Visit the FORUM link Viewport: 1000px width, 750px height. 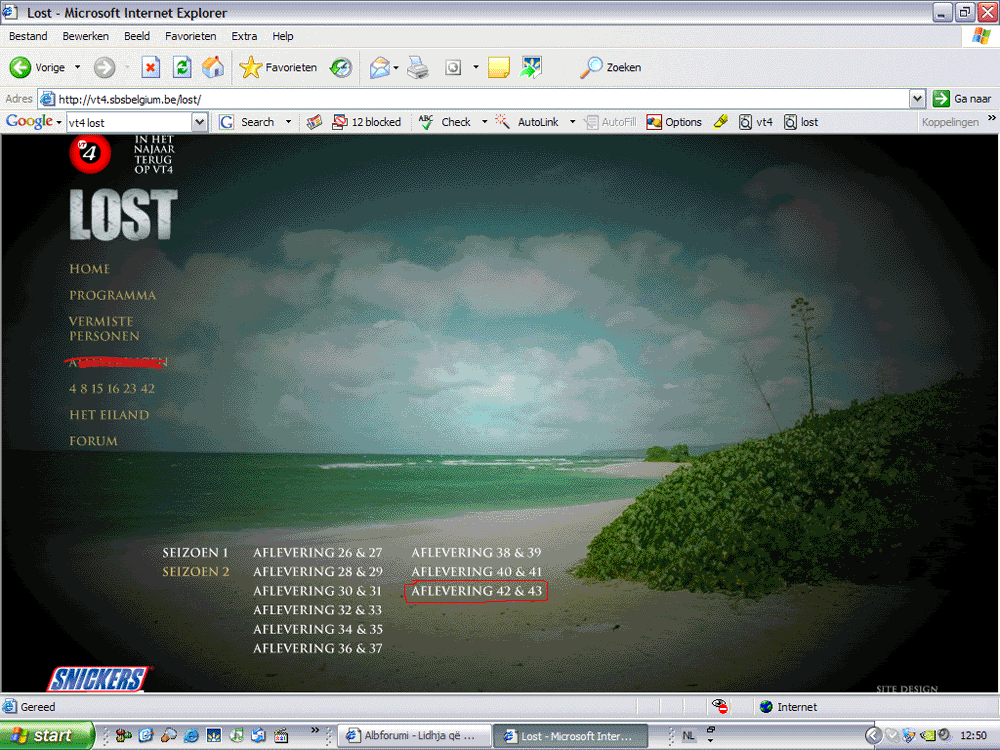coord(93,441)
